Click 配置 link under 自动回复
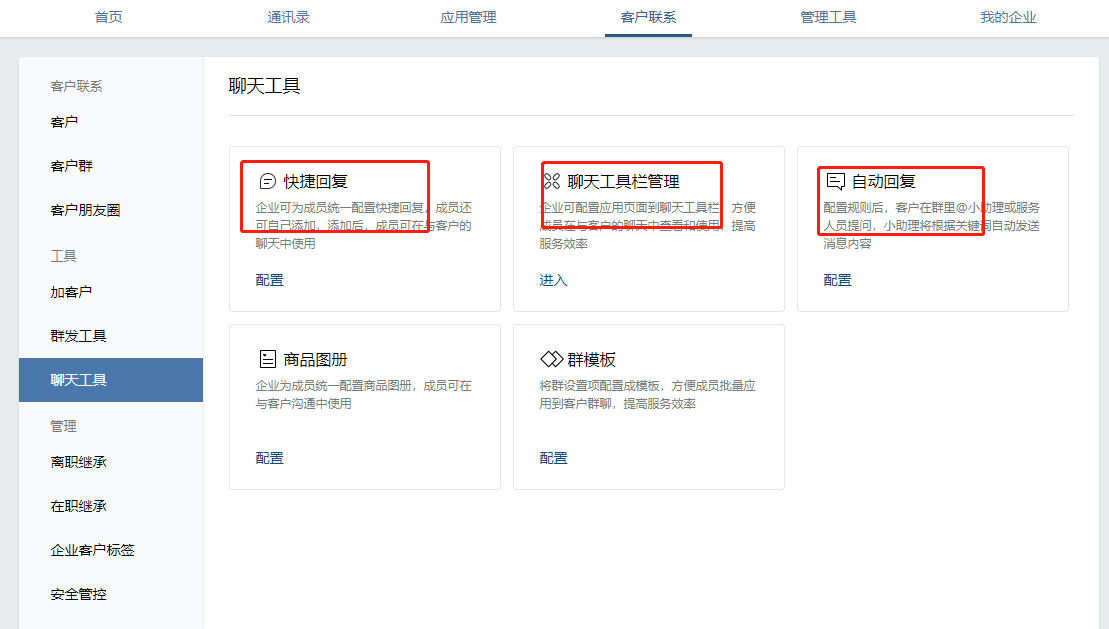Image resolution: width=1109 pixels, height=629 pixels. click(837, 280)
